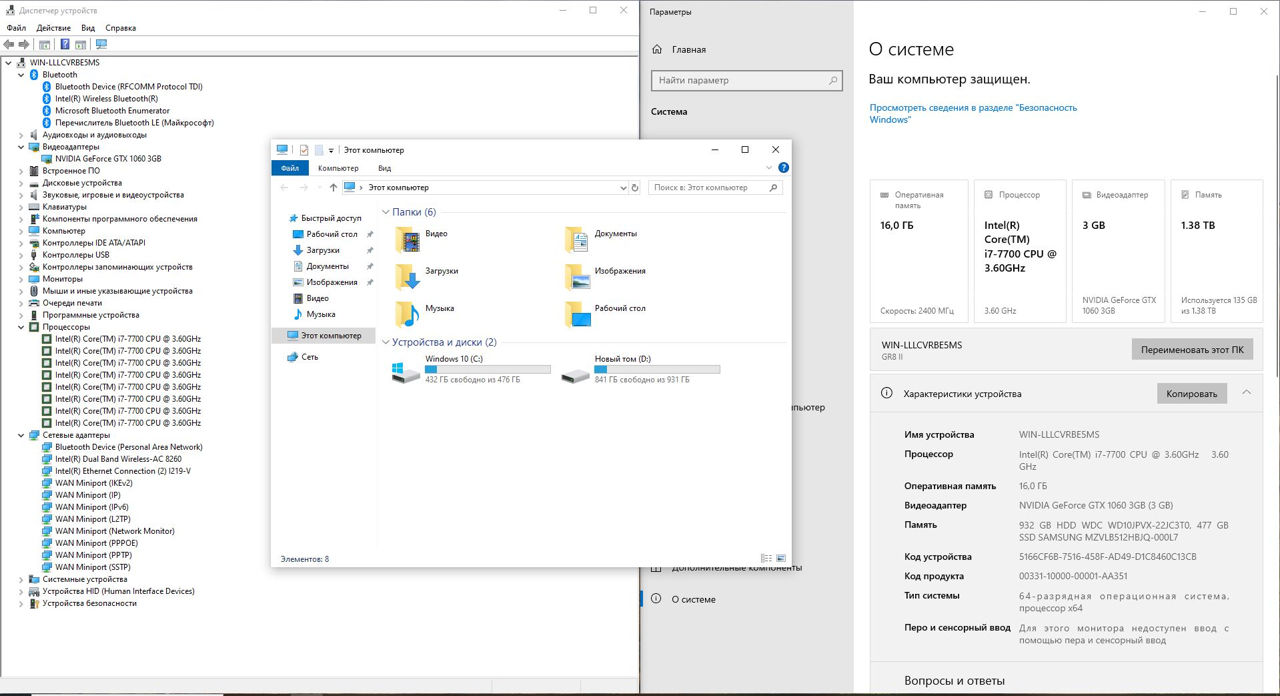The height and width of the screenshot is (696, 1280).
Task: Open the Windows 10 (C:) drive
Action: click(x=407, y=373)
